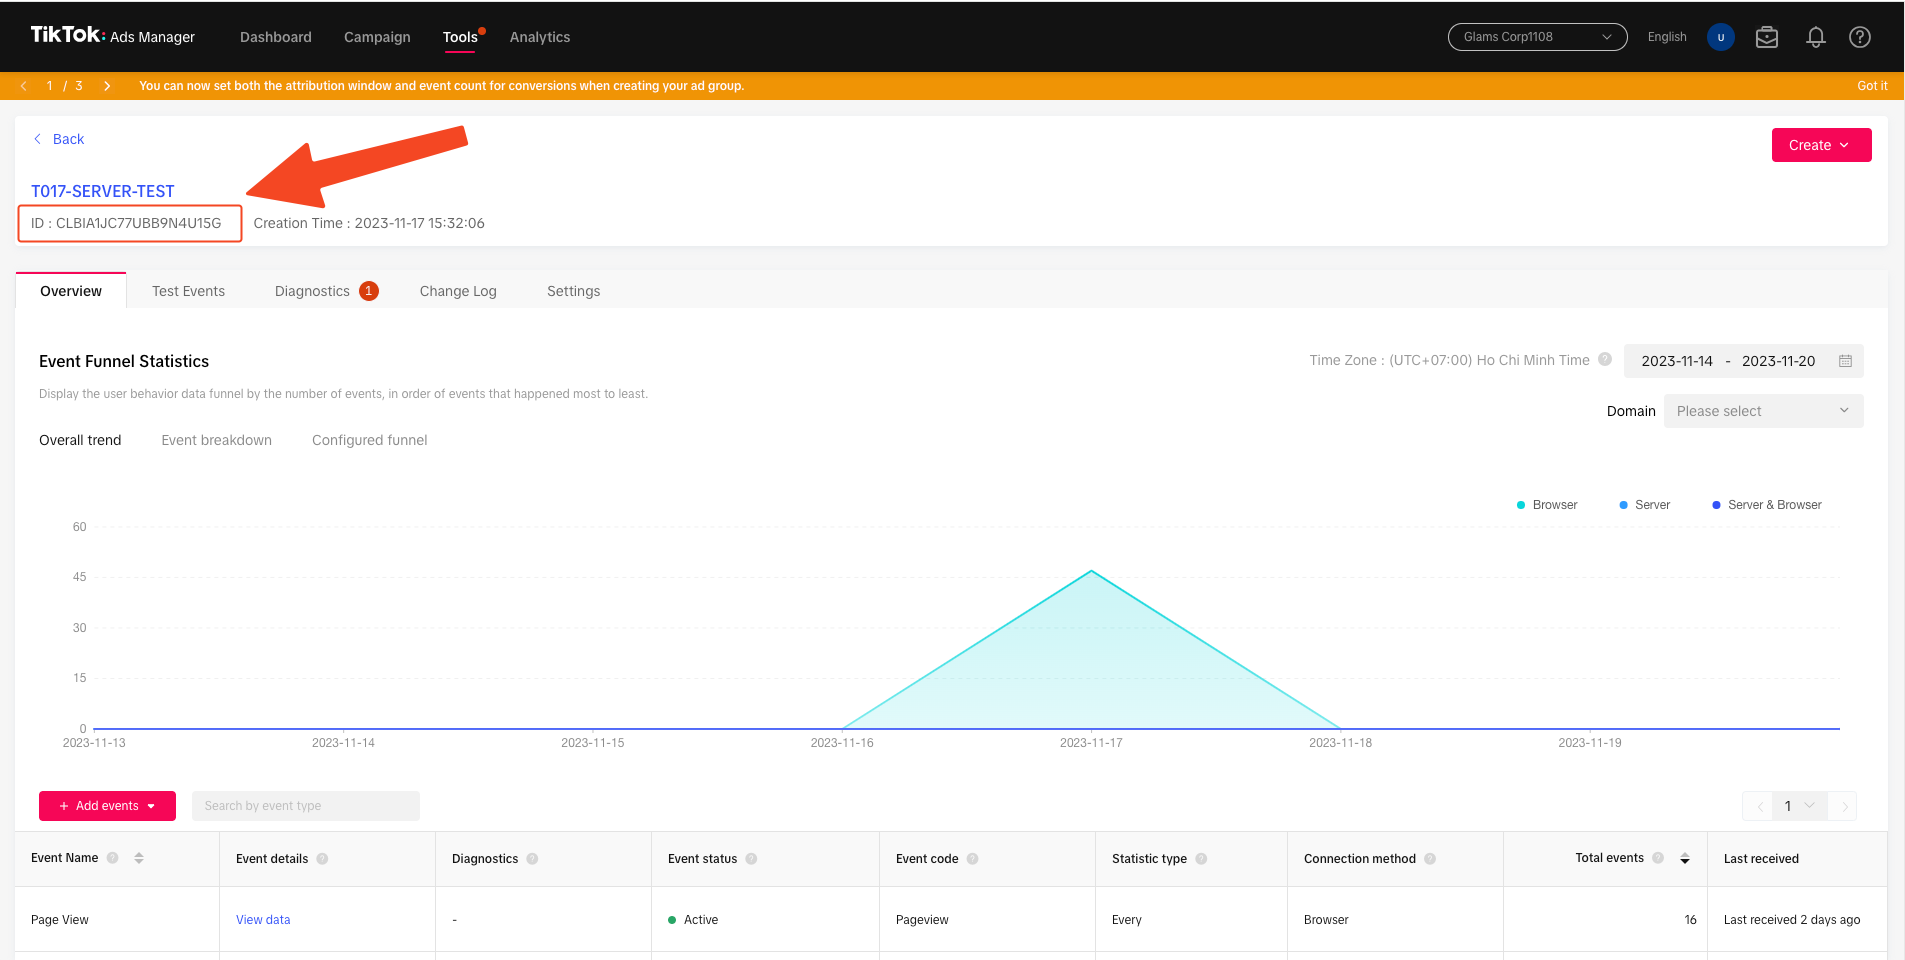Click the T017-SERVER-TEST pixel name

(103, 191)
